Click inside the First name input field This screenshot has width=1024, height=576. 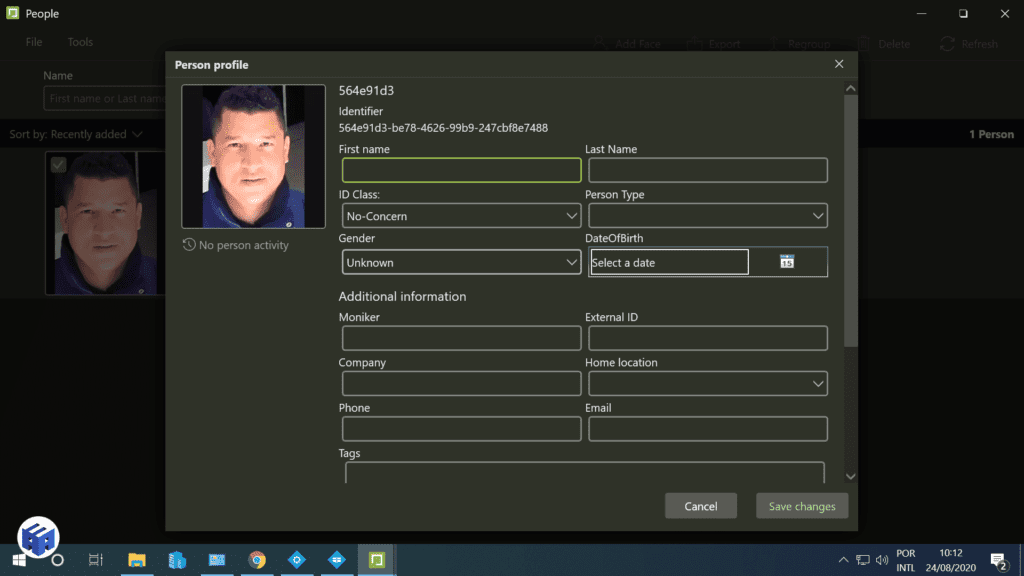[461, 170]
